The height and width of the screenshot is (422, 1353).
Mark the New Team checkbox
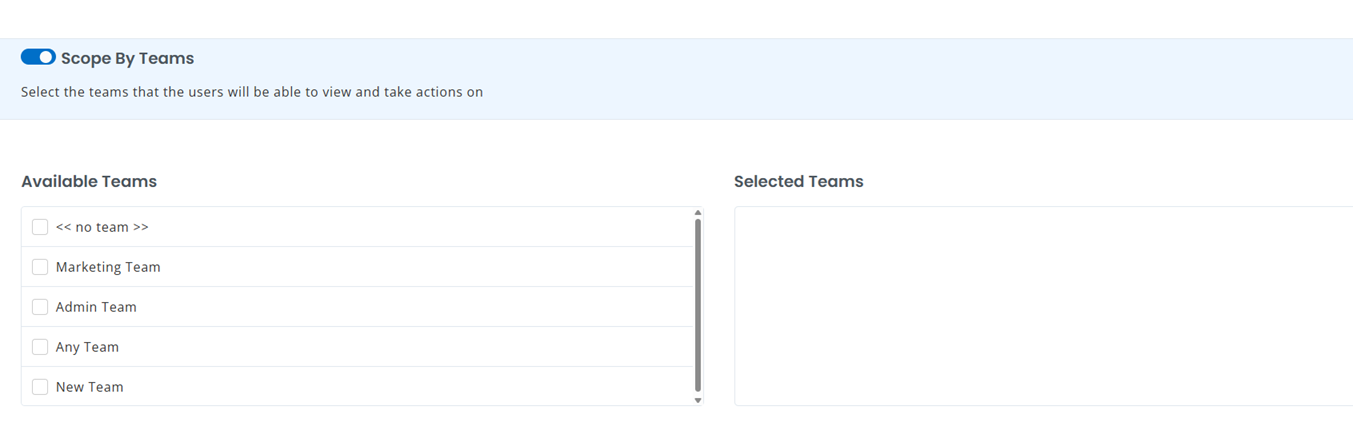pos(40,387)
